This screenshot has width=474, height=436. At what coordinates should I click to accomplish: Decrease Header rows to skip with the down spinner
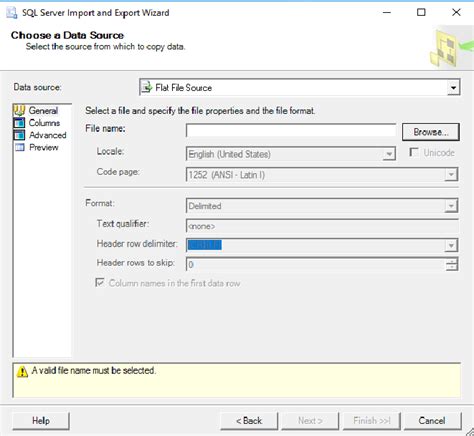point(451,268)
